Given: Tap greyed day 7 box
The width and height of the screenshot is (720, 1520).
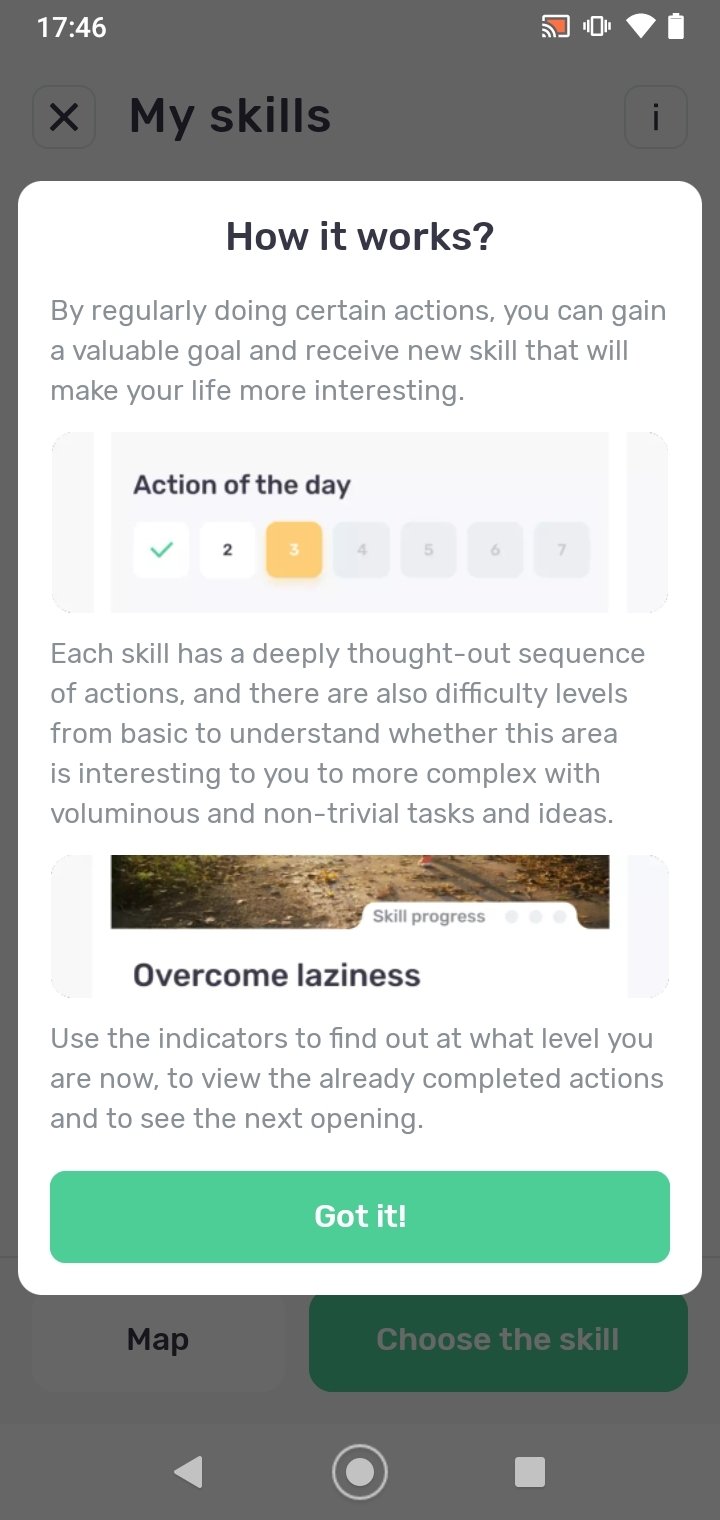Looking at the screenshot, I should [x=562, y=549].
